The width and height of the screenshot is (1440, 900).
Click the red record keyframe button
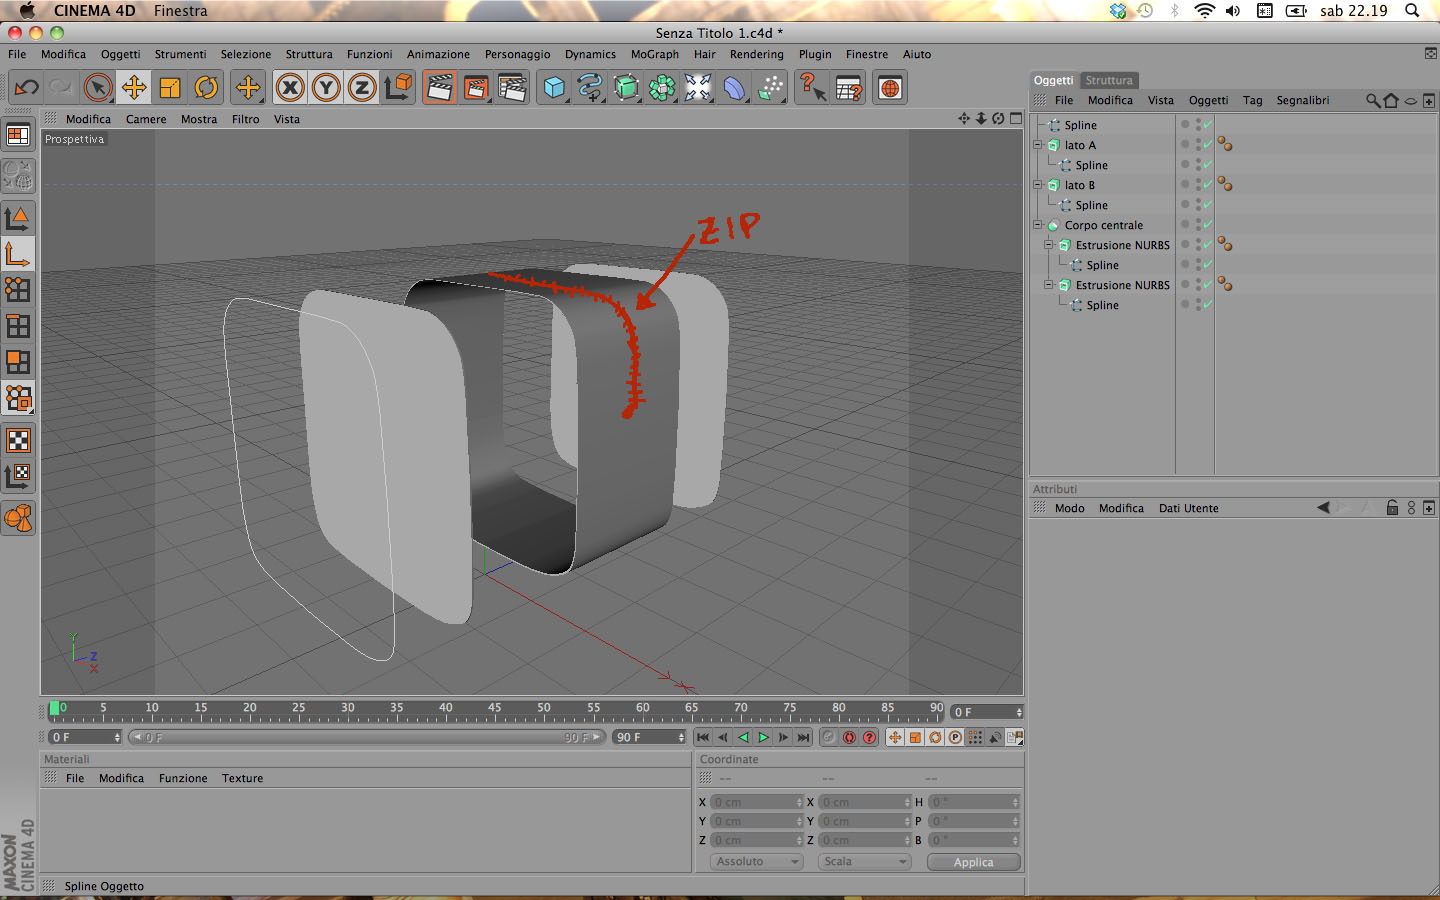(849, 738)
